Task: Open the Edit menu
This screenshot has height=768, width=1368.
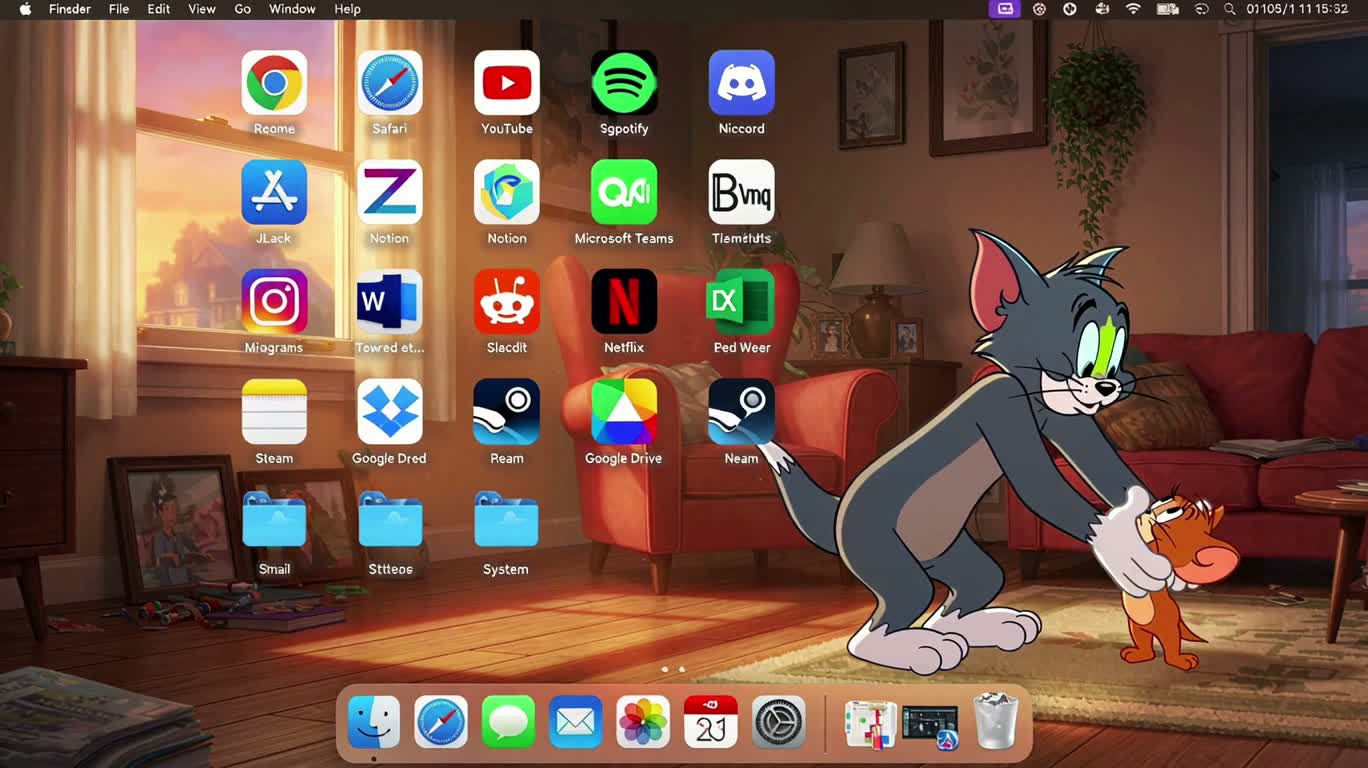Action: click(159, 9)
